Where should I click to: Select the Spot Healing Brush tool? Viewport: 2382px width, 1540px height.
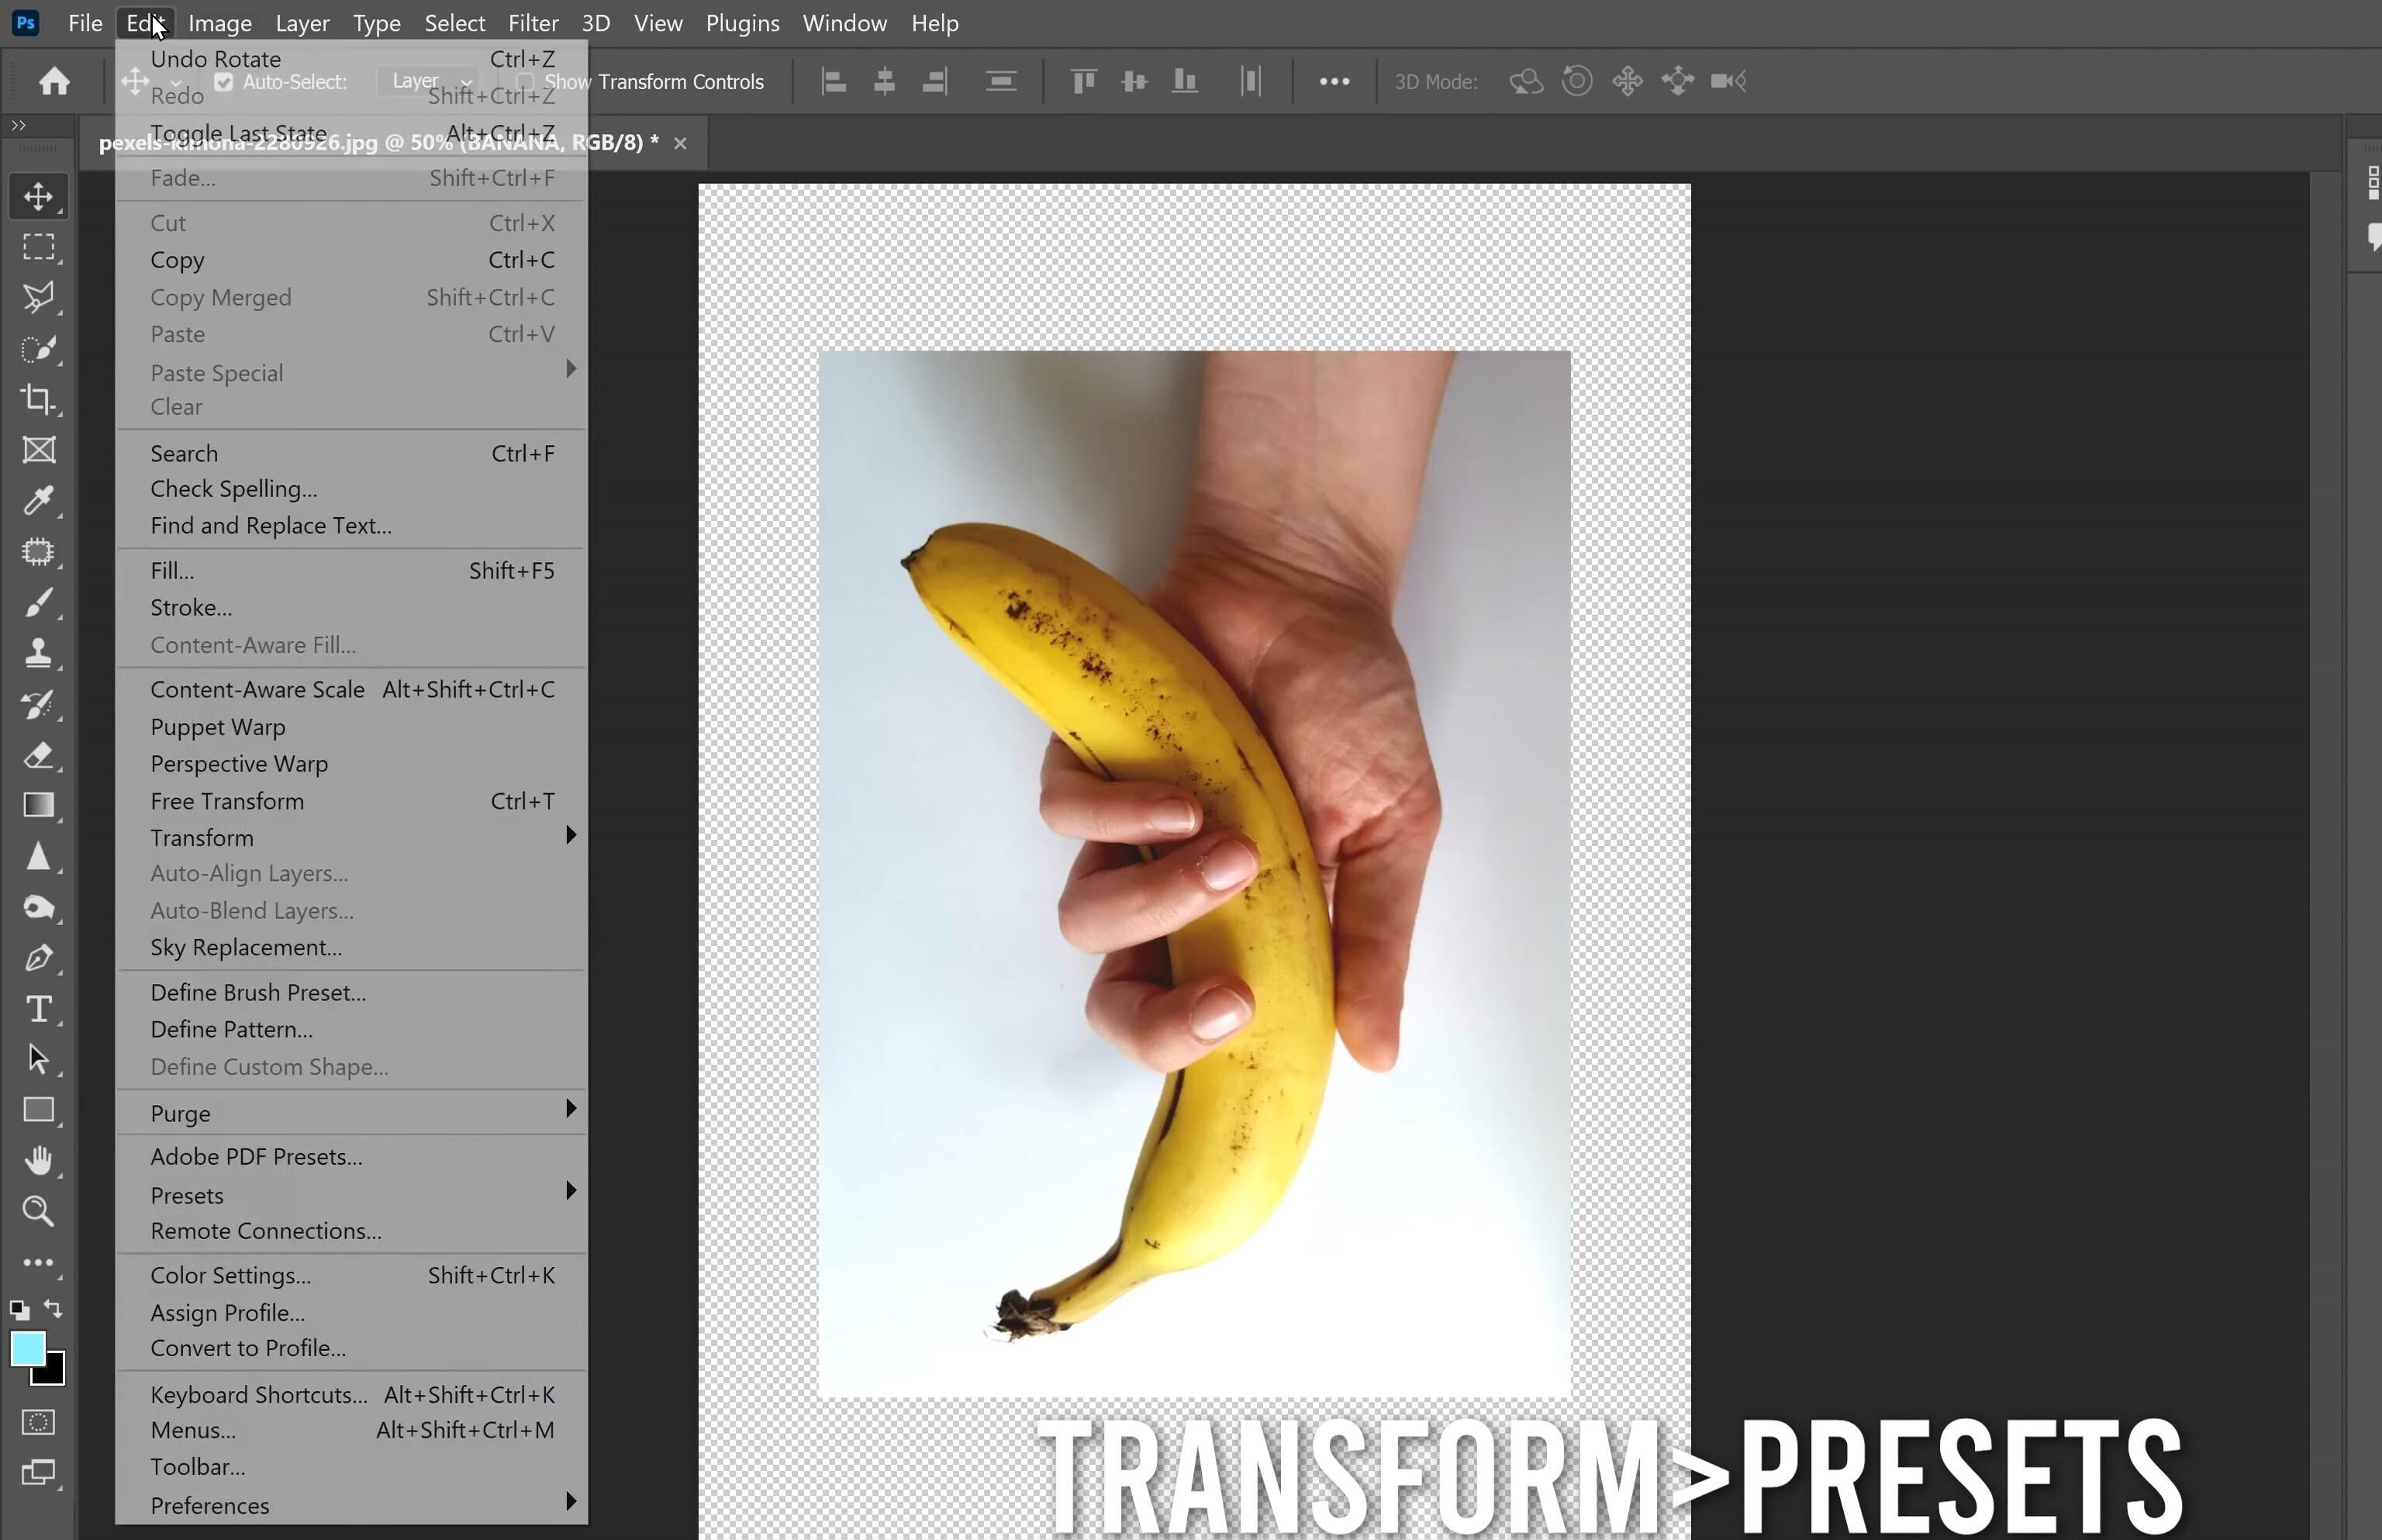click(38, 552)
